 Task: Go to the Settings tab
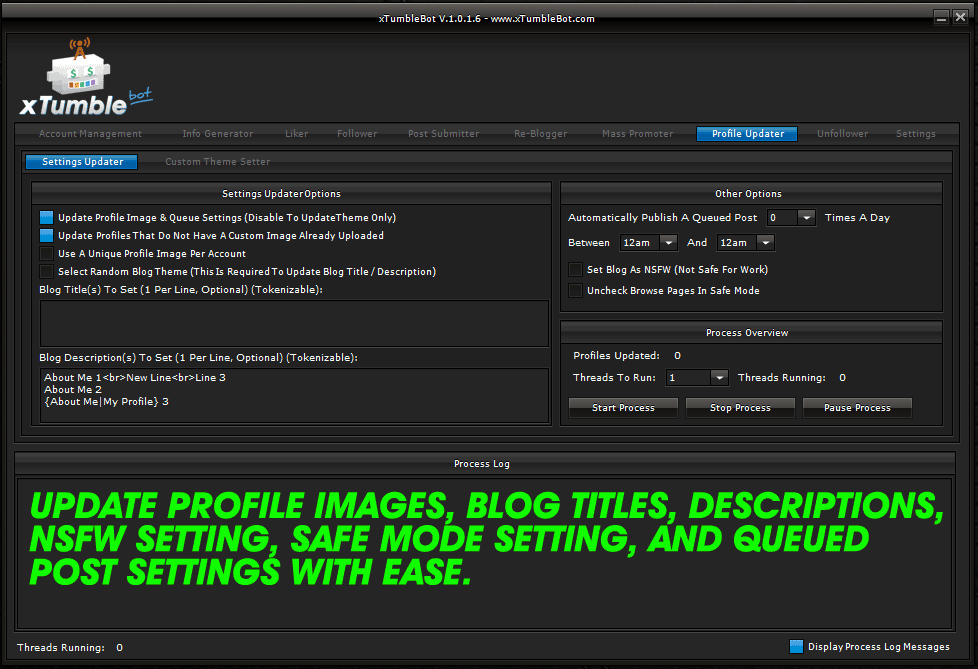coord(916,133)
